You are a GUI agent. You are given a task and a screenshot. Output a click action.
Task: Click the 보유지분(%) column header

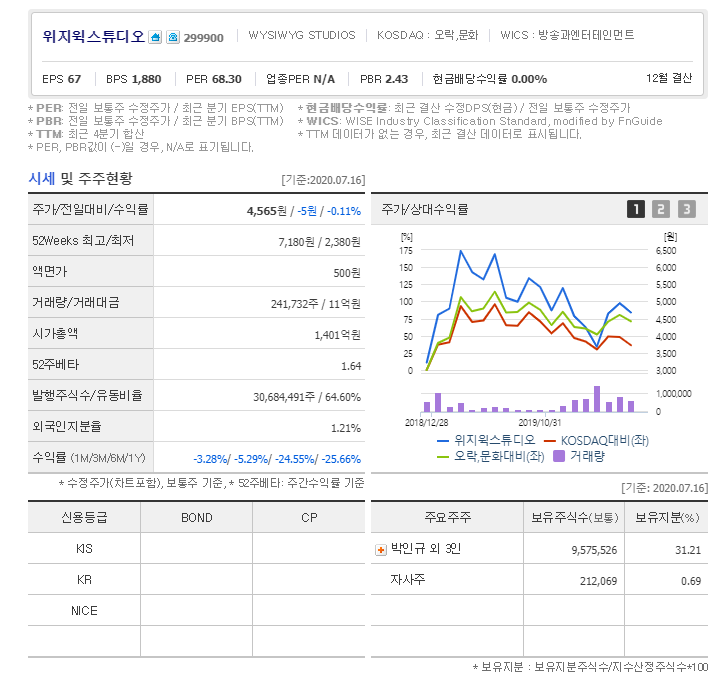(x=667, y=517)
